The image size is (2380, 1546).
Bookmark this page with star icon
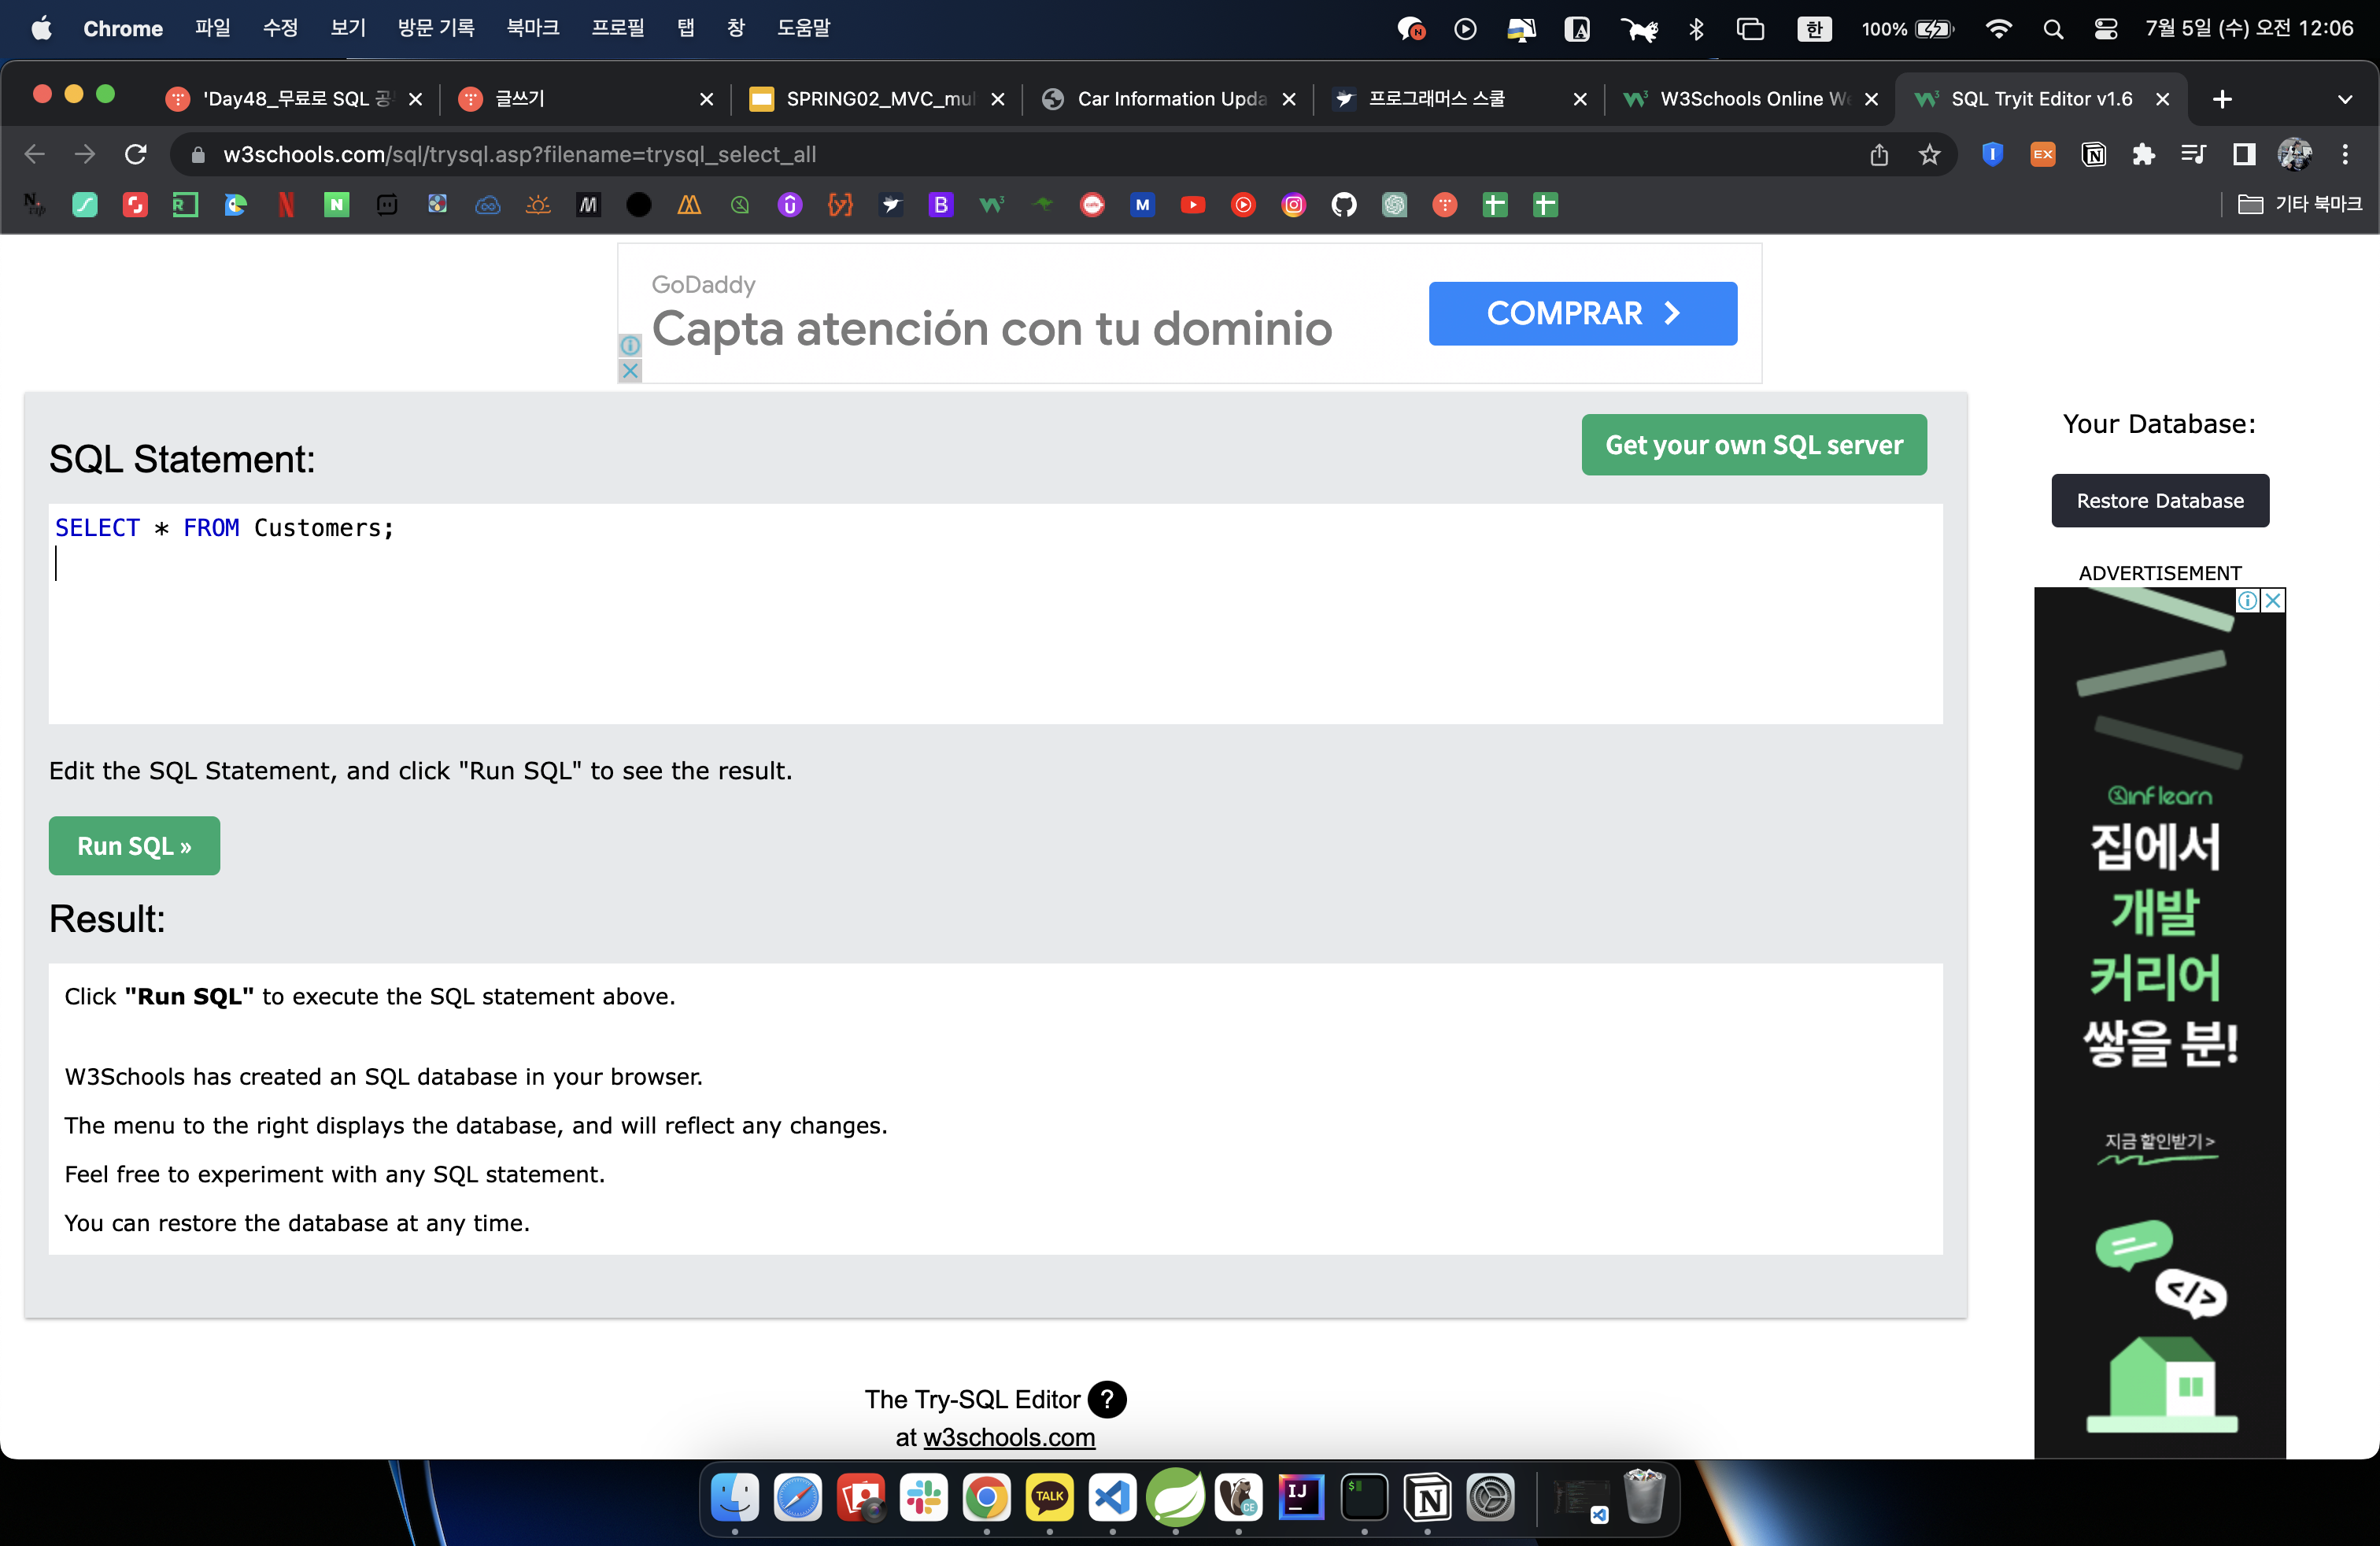(x=1929, y=154)
